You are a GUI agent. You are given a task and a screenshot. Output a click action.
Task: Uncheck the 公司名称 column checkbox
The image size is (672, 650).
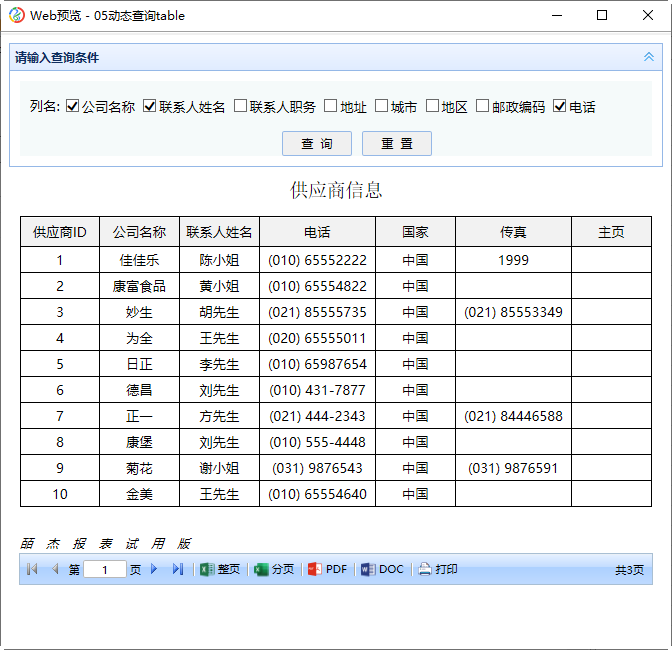(x=73, y=106)
